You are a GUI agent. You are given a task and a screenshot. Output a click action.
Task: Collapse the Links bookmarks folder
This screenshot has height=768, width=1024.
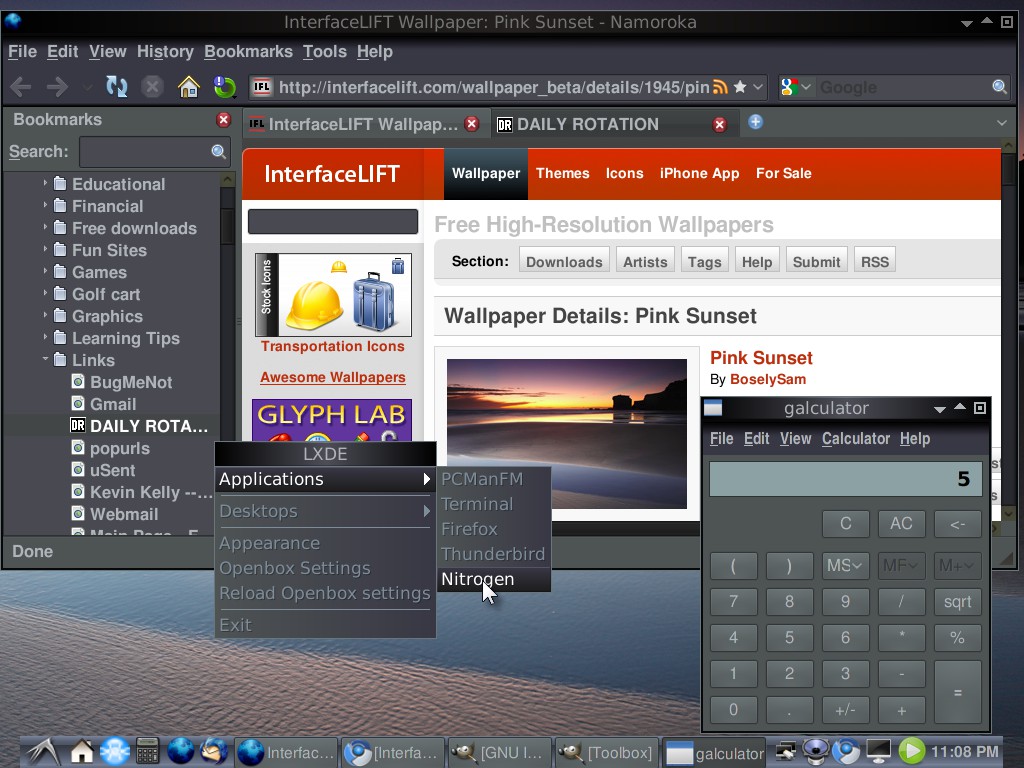45,359
